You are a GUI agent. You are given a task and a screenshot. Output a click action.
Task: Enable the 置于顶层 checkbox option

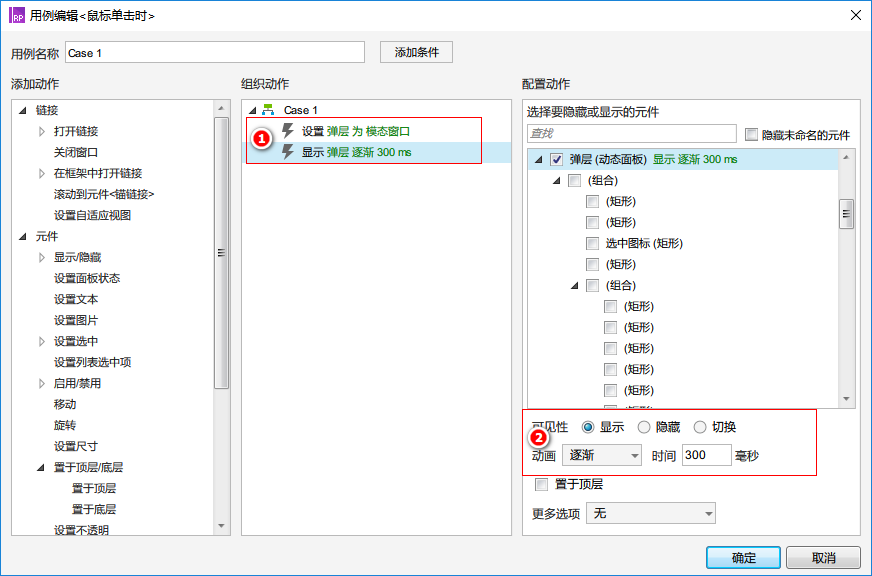[x=541, y=484]
